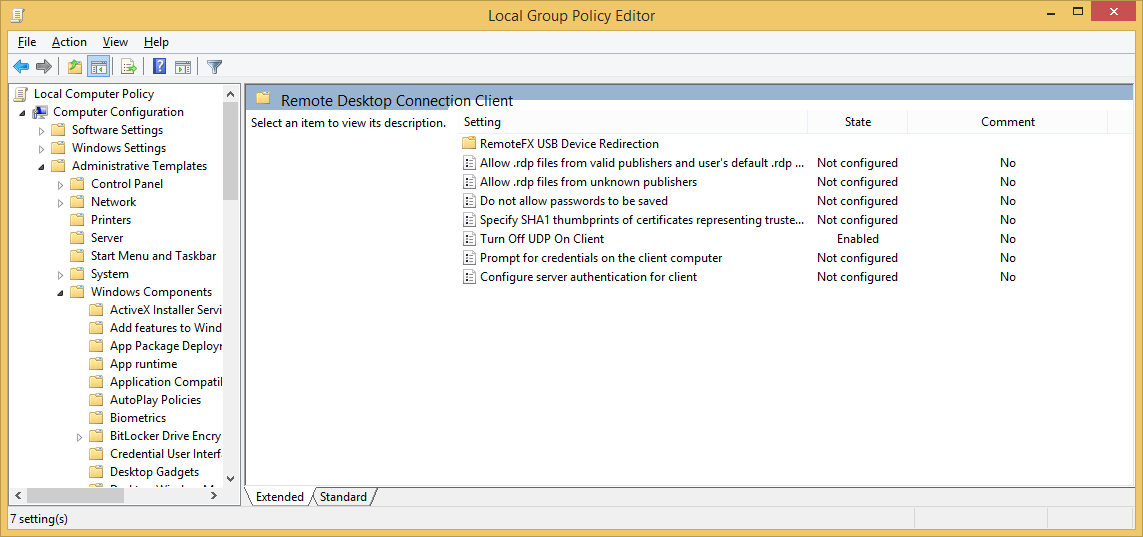
Task: Select the App runtime tree item
Action: 144,364
